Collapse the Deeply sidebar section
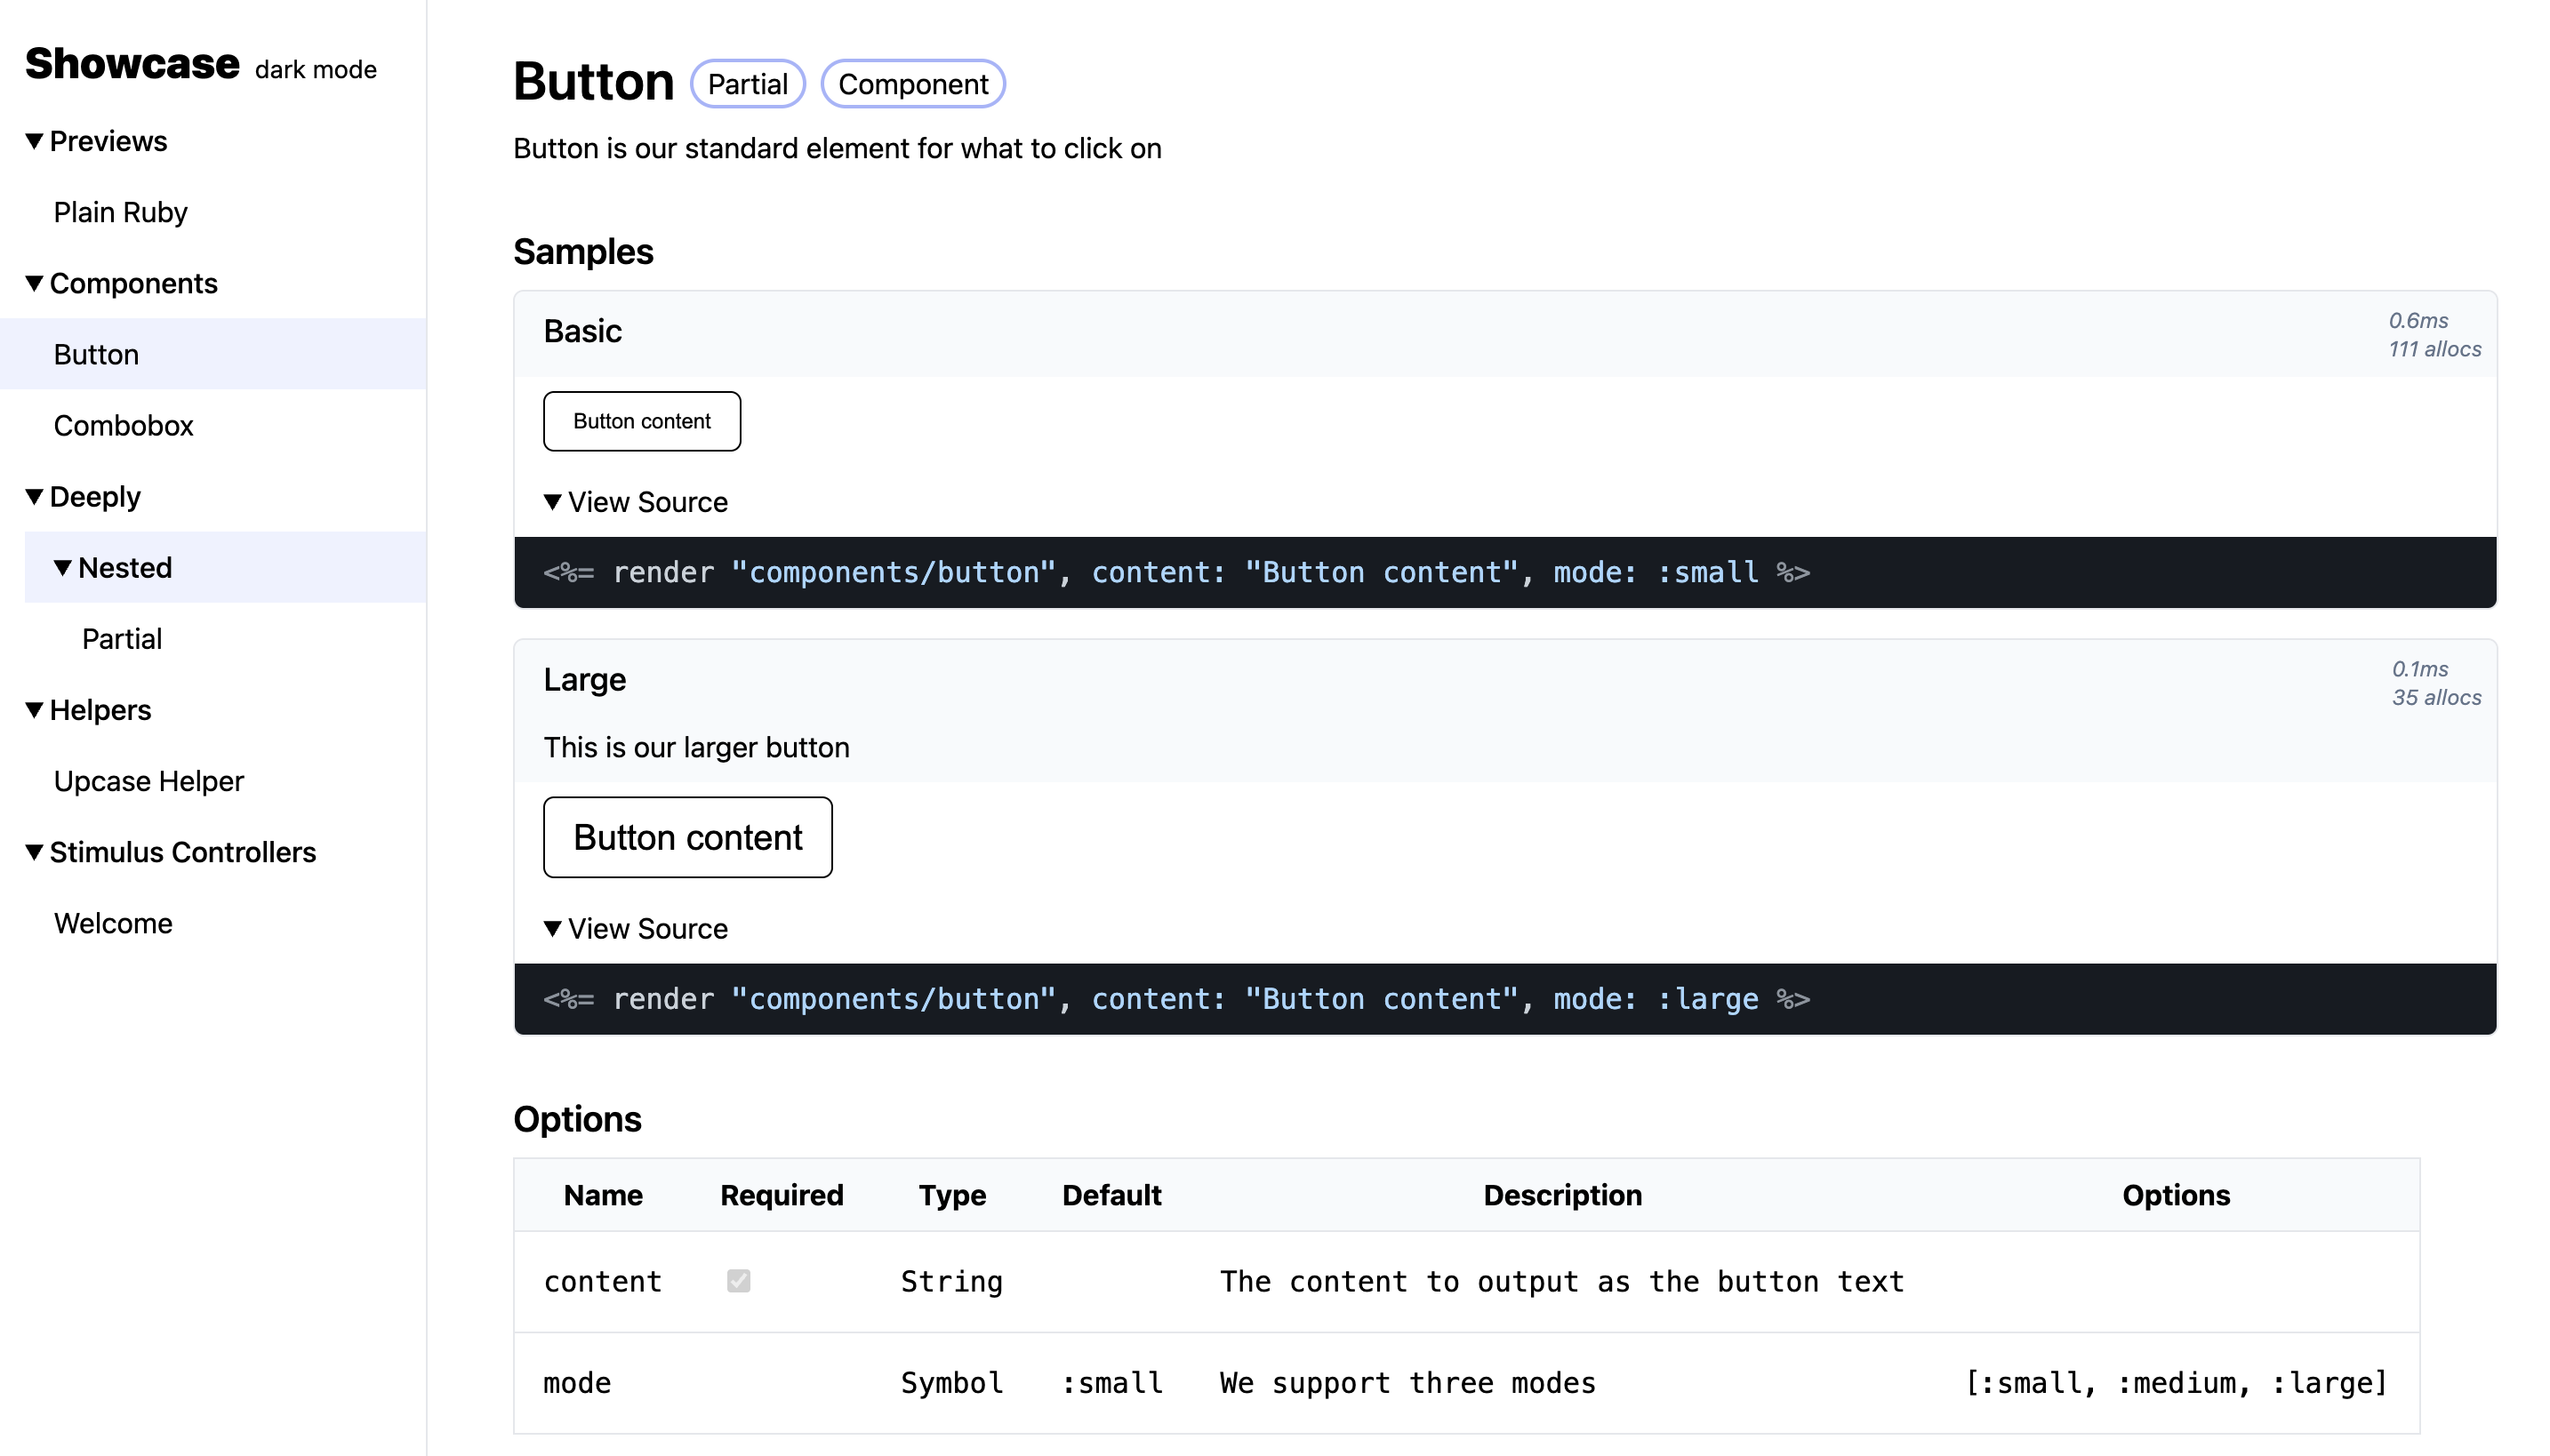 tap(83, 496)
